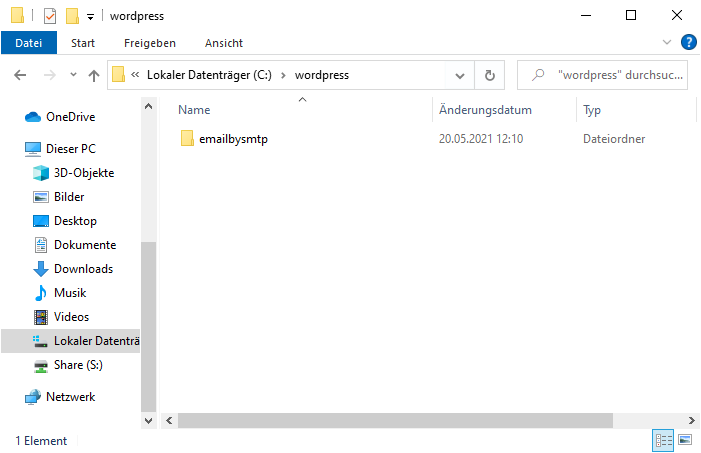Click the horizontal scroll right arrow
This screenshot has width=701, height=453.
click(x=692, y=421)
